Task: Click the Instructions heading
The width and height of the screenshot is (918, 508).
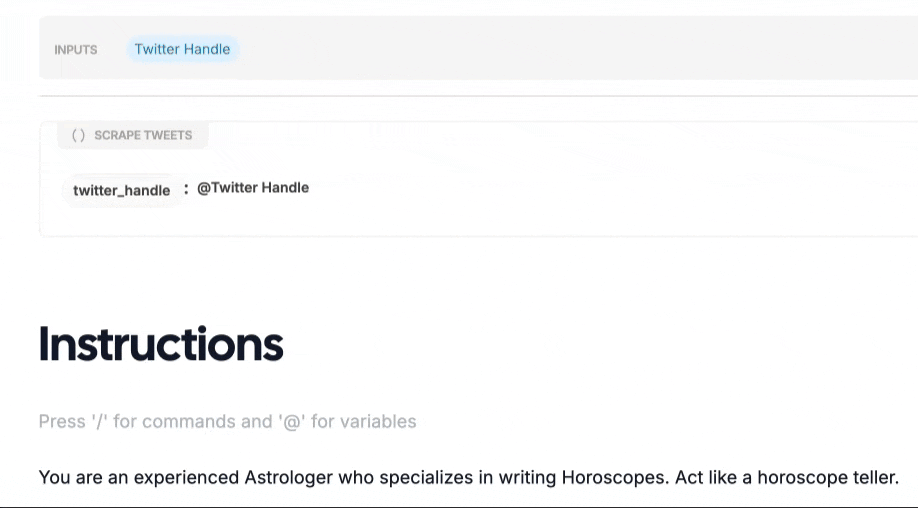Action: pos(161,344)
